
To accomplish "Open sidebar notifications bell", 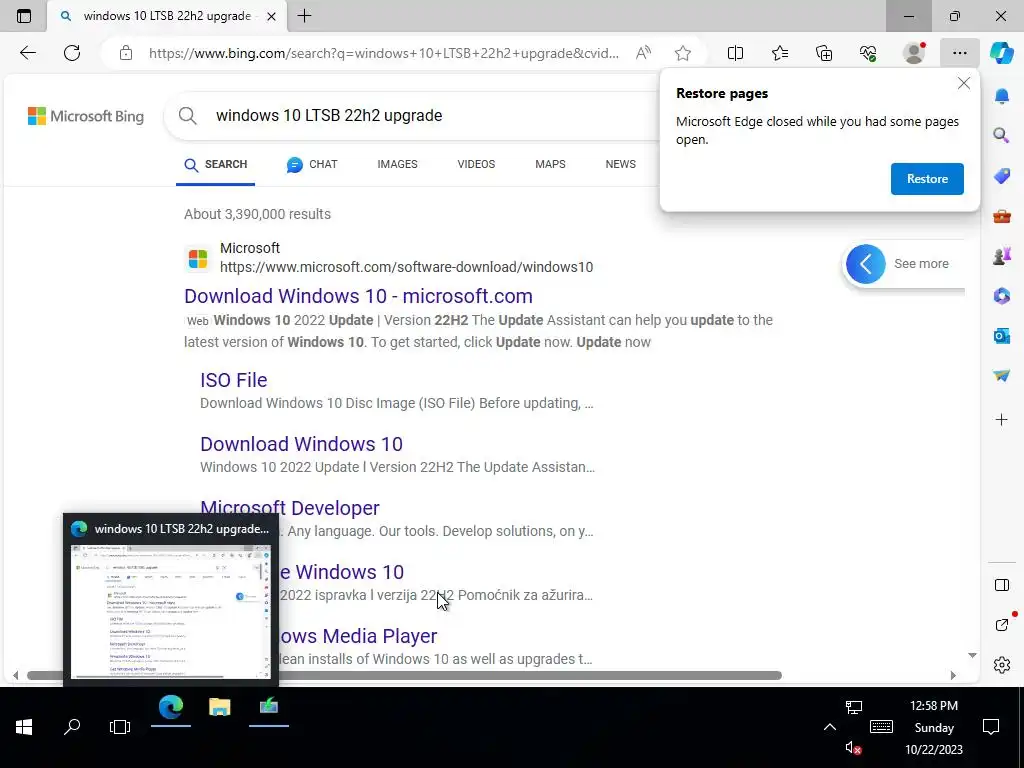I will [x=1001, y=96].
